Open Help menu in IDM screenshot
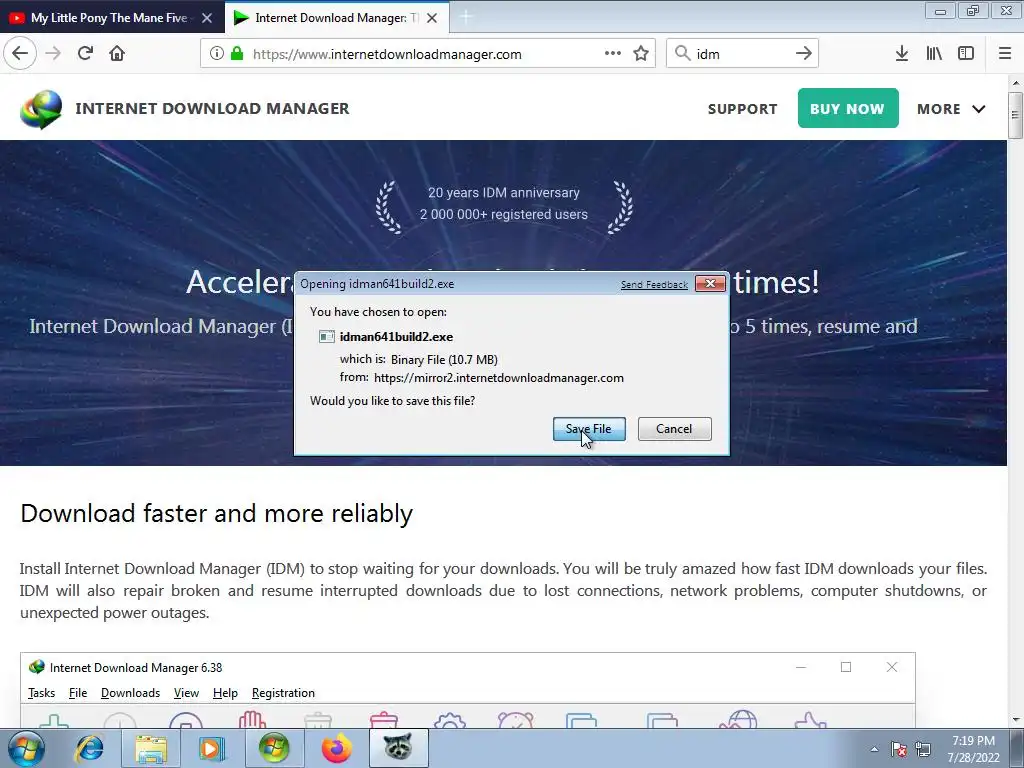Viewport: 1024px width, 768px height. [225, 693]
